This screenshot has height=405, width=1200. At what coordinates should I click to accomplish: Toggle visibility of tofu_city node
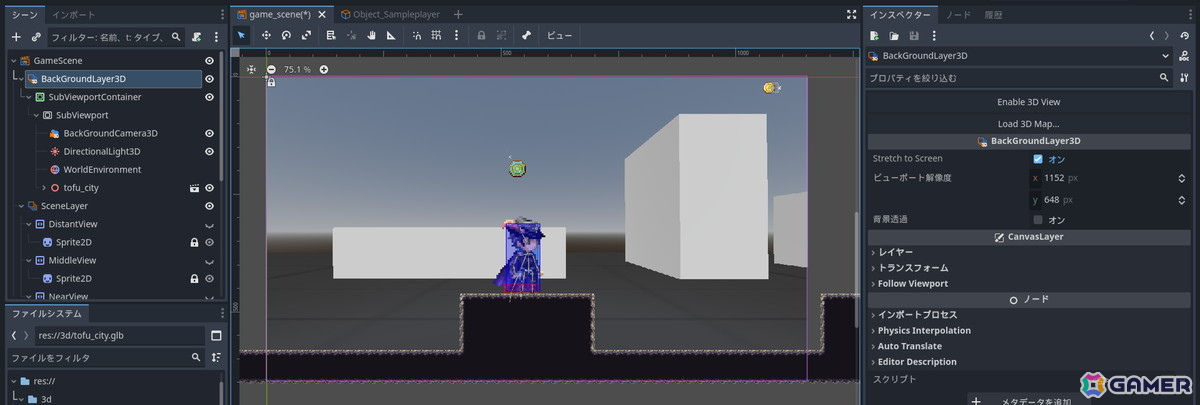210,188
